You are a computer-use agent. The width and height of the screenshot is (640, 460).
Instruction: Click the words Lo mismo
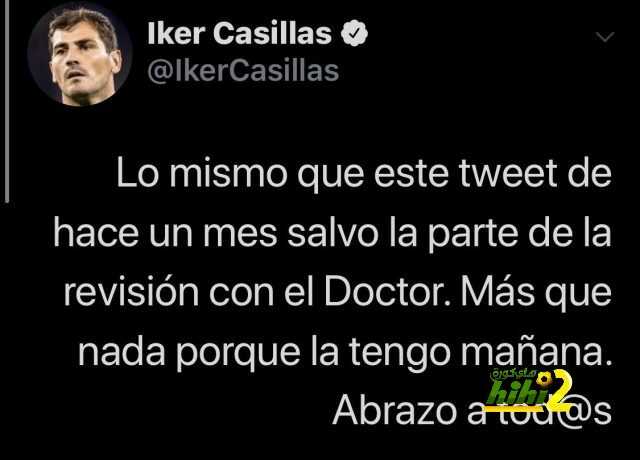pos(202,173)
